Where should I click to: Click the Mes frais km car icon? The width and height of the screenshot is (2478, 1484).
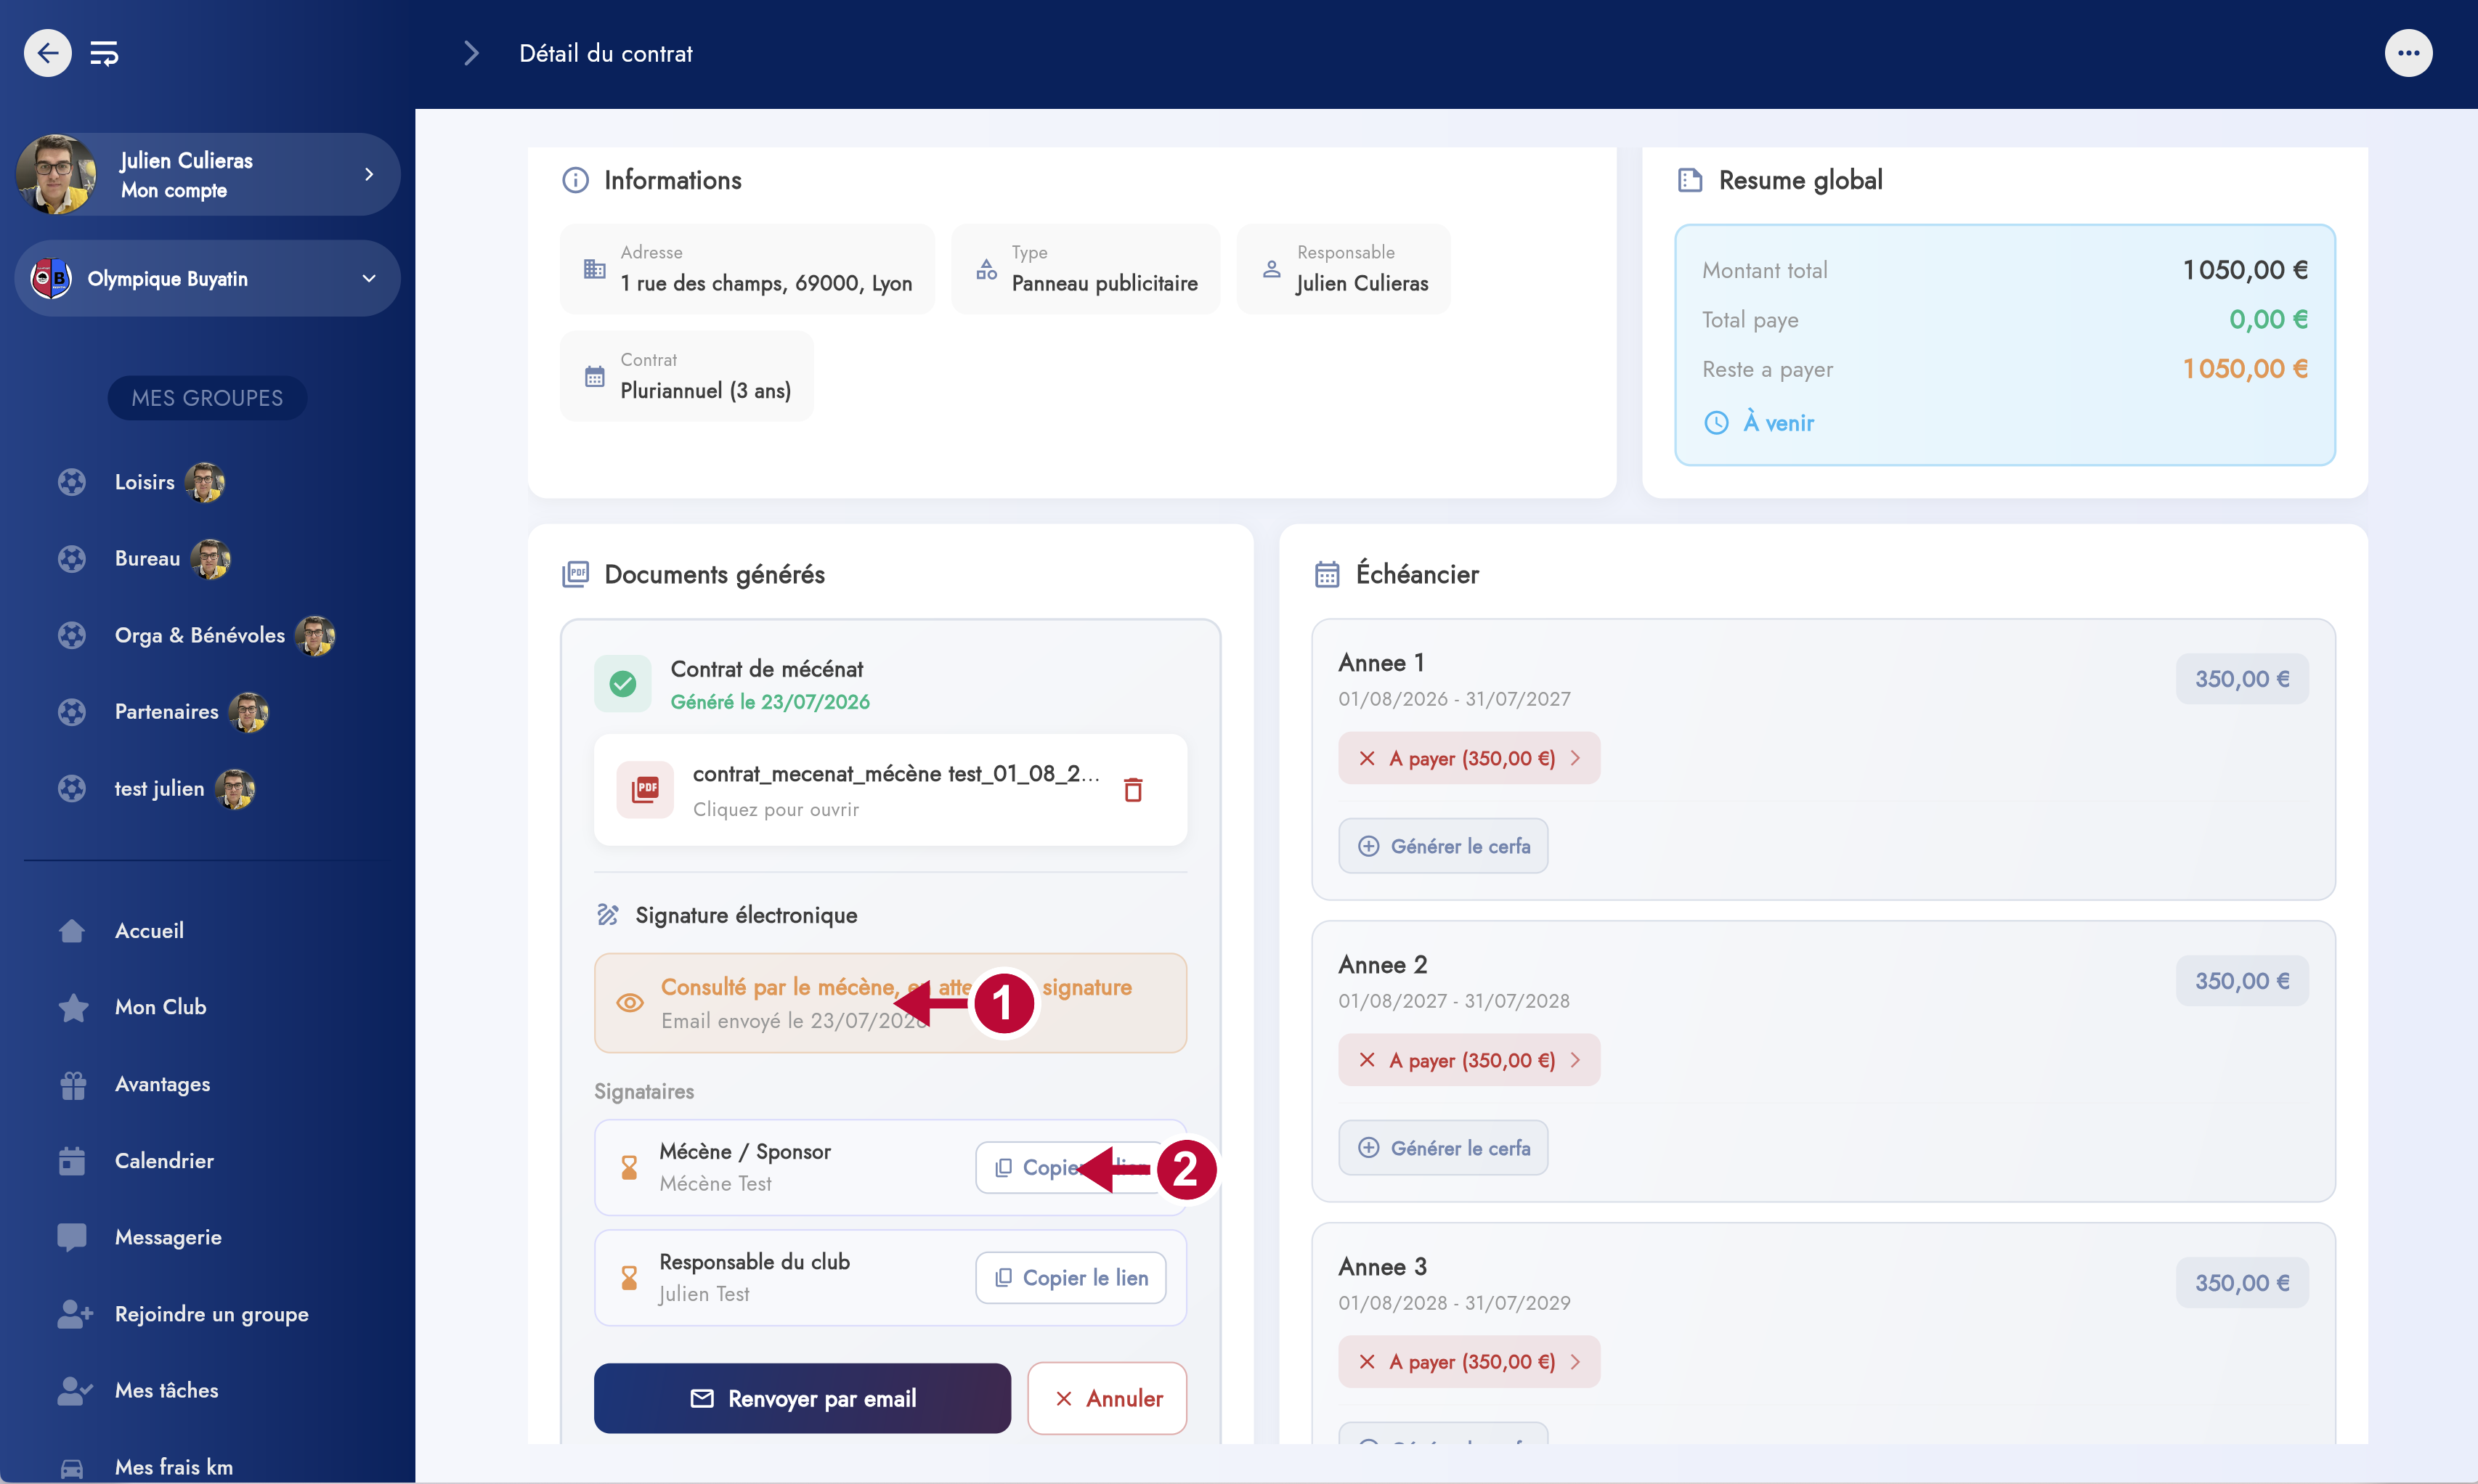coord(72,1468)
